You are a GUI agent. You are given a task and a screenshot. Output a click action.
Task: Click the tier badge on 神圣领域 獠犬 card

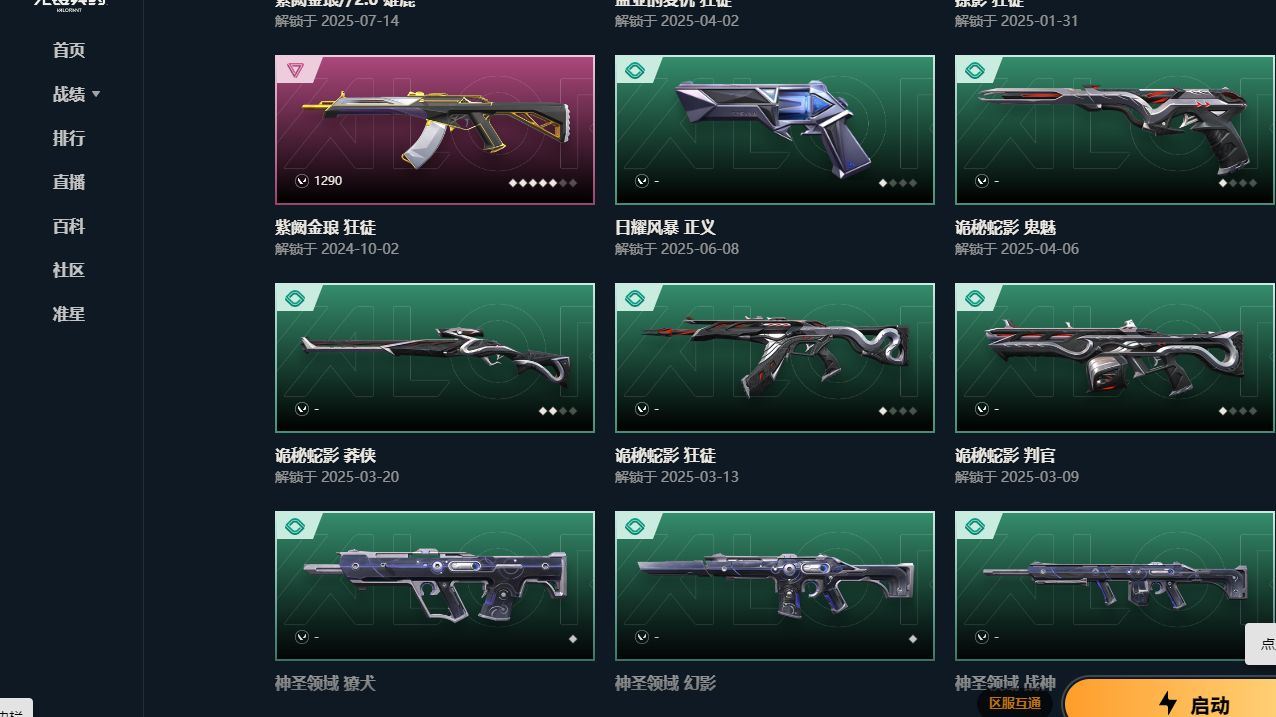coord(295,526)
